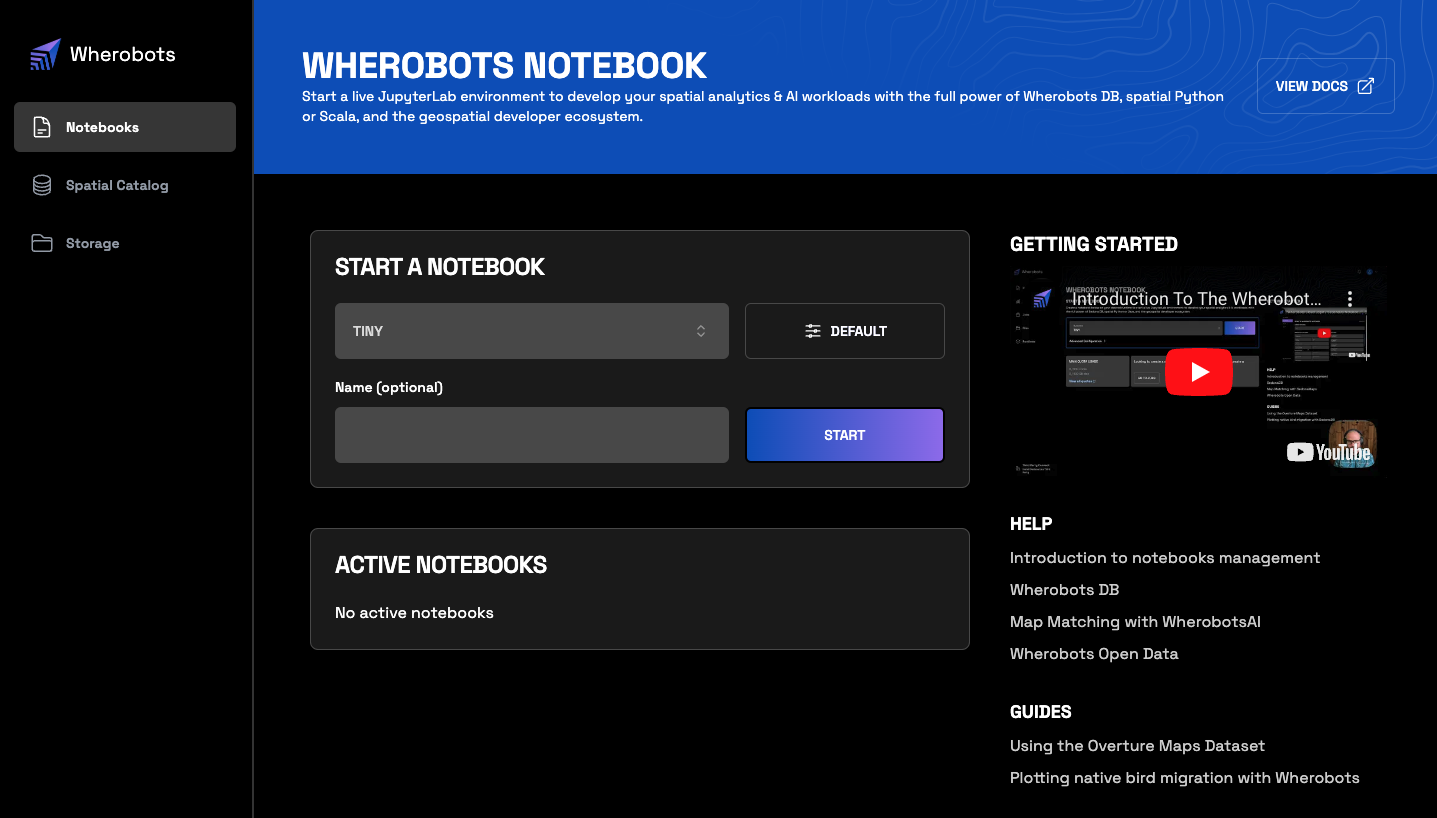1437x818 pixels.
Task: Click the sliders icon beside DEFAULT
Action: point(813,331)
